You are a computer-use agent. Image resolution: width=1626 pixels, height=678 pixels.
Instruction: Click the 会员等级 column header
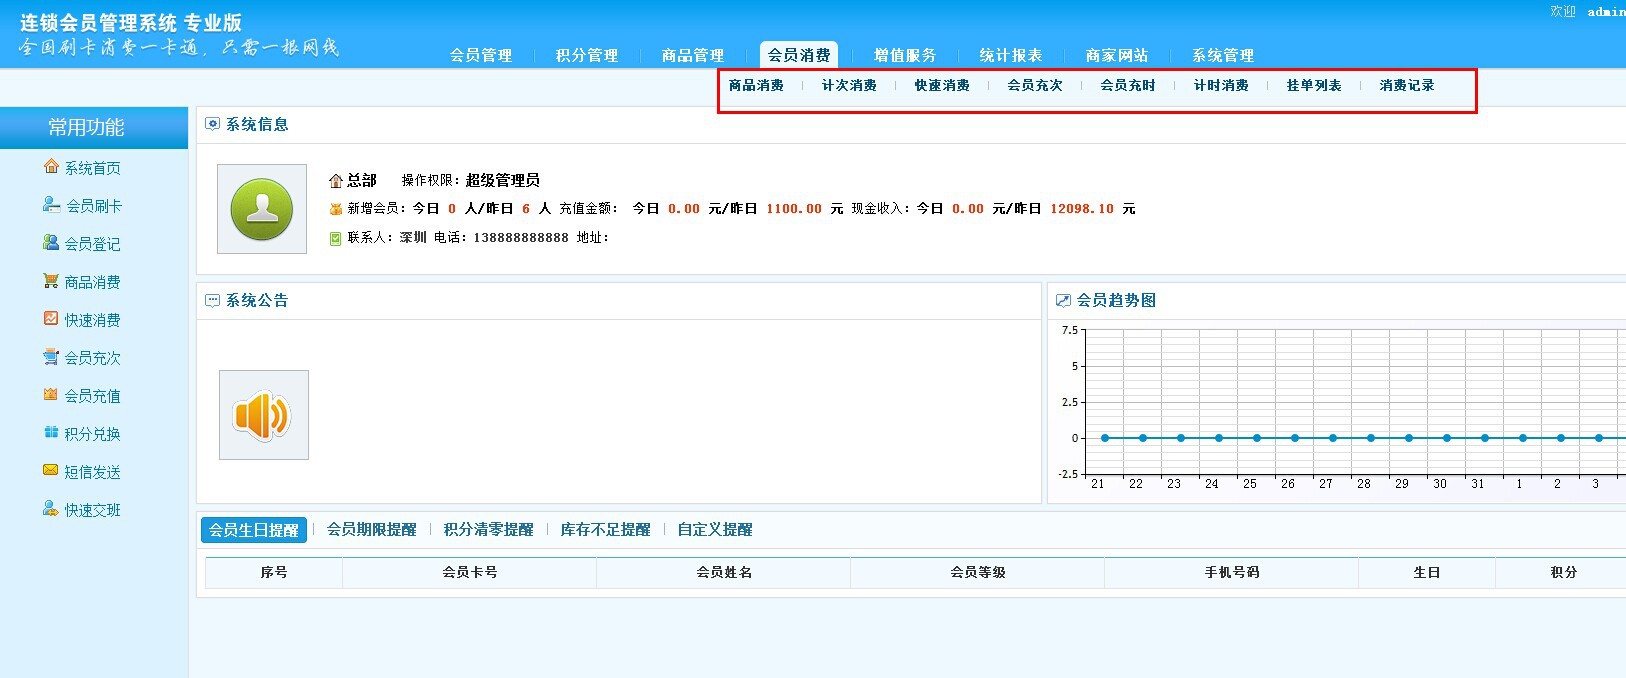tap(978, 572)
